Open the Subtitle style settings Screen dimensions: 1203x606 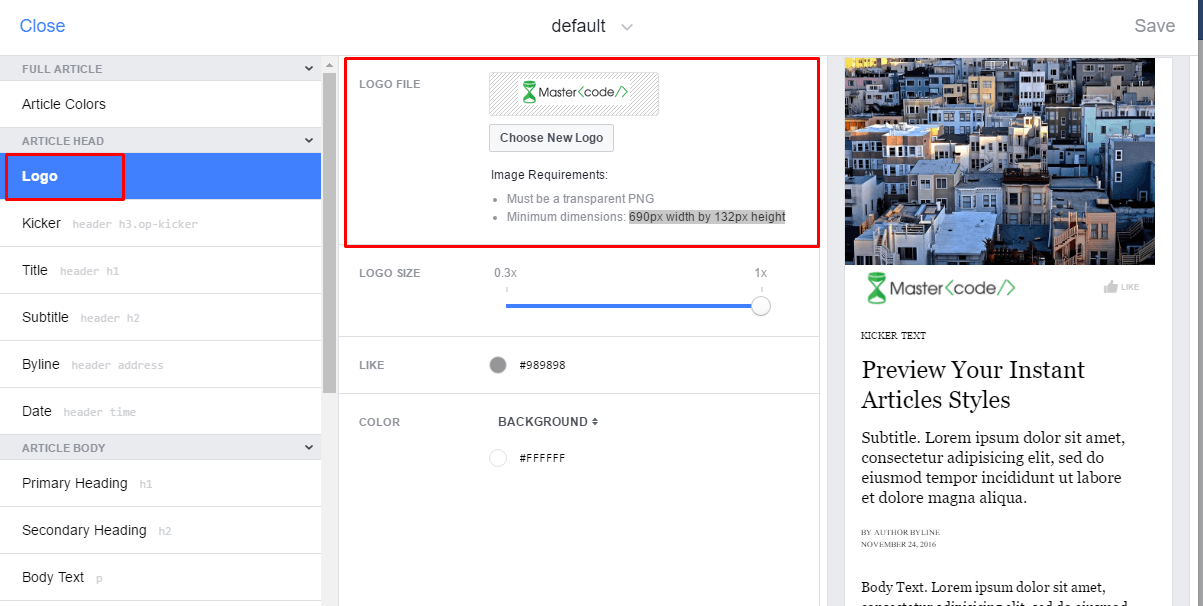160,317
